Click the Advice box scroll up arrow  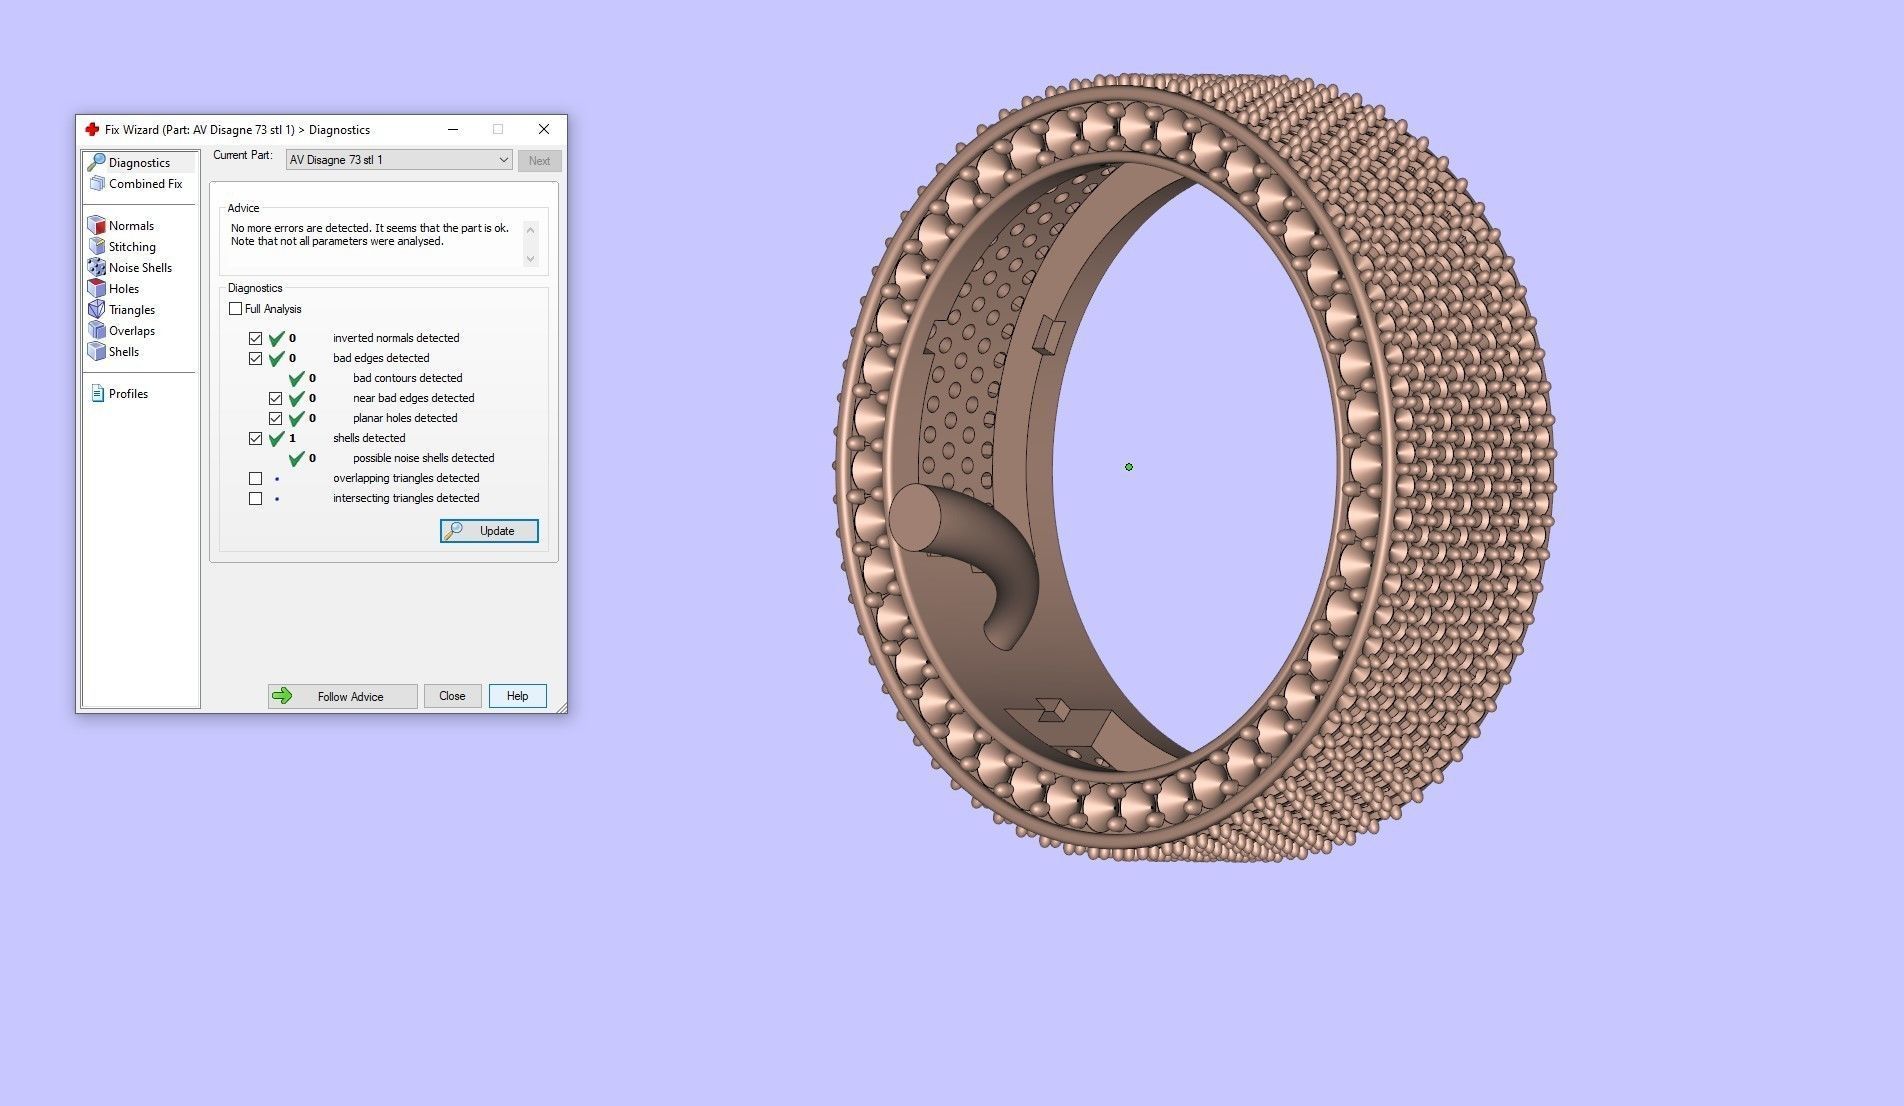click(x=530, y=230)
